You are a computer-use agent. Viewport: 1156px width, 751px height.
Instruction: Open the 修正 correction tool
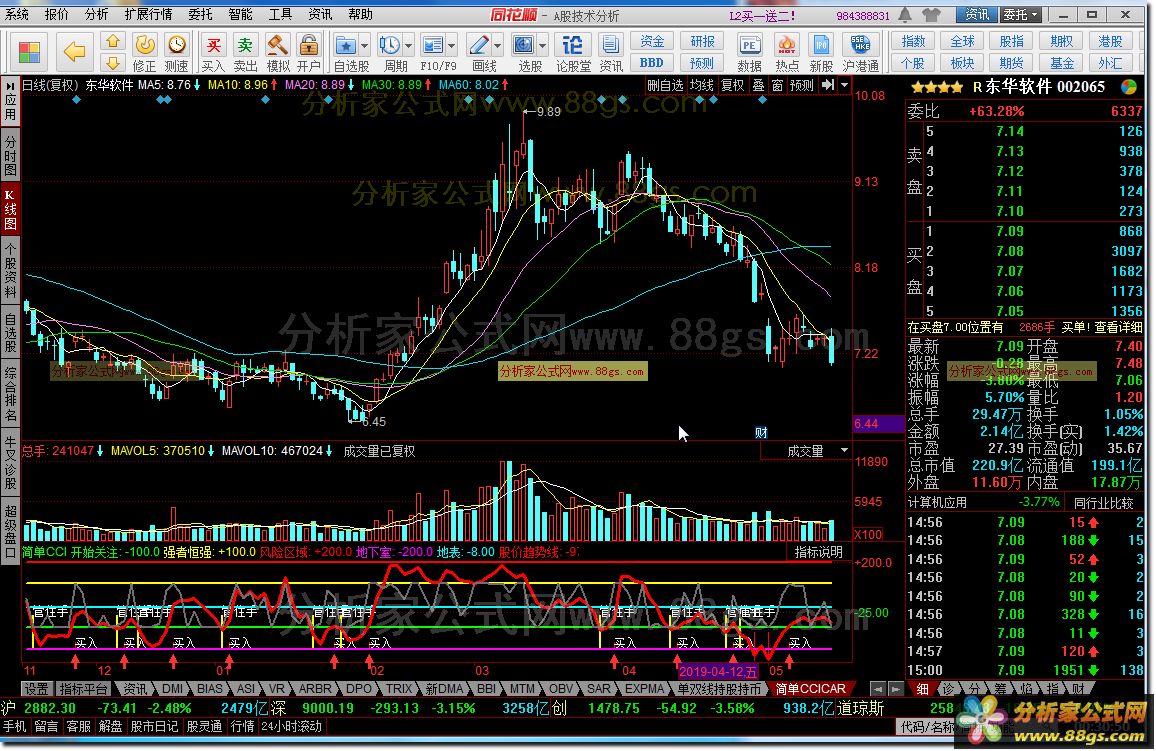[144, 53]
